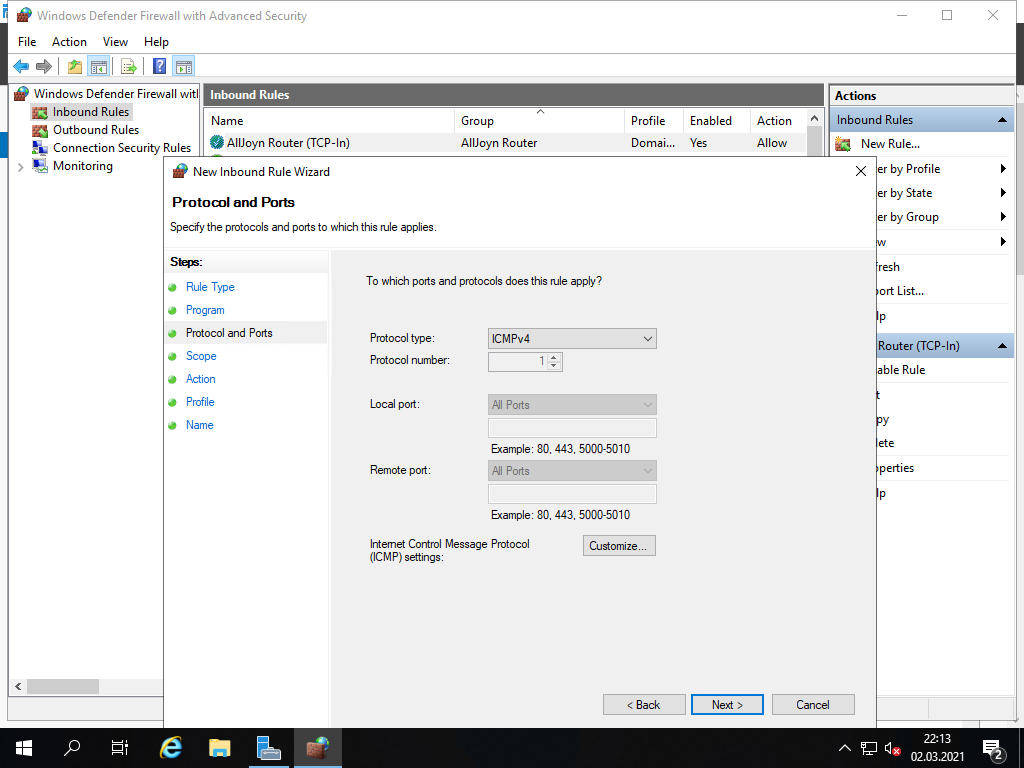Screen dimensions: 1024x768
Task: Click the Customize... ICMP settings button
Action: tap(619, 546)
